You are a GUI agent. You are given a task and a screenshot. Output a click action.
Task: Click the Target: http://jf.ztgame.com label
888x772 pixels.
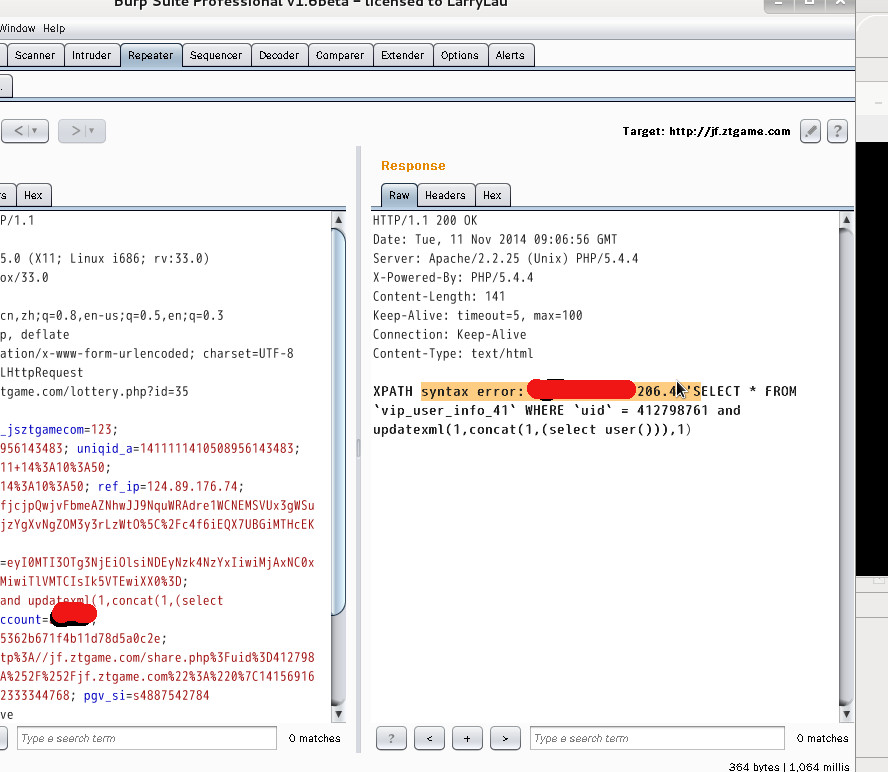click(706, 131)
